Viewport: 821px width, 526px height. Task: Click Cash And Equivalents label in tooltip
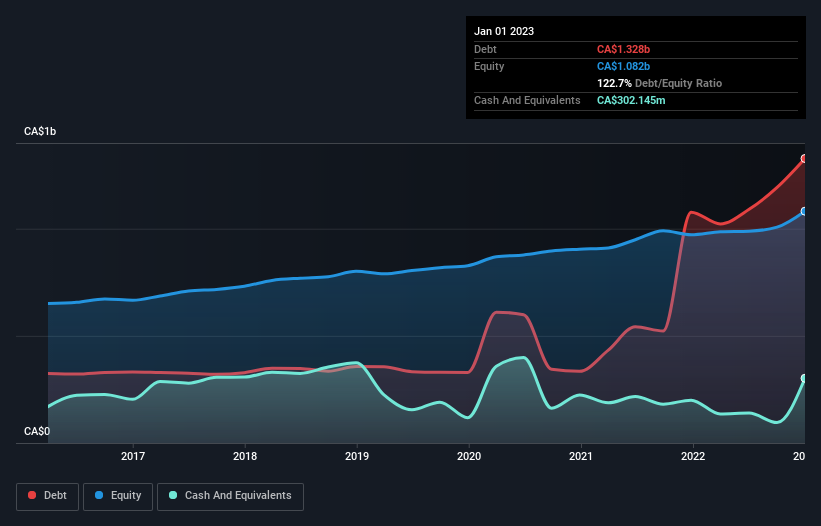(x=527, y=100)
